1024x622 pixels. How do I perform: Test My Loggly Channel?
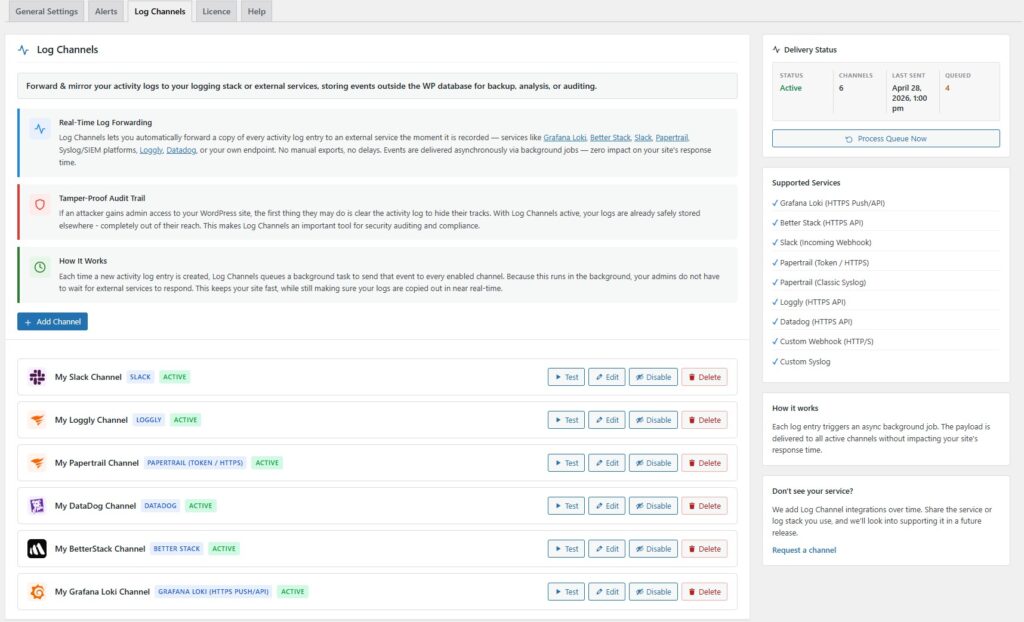coord(566,420)
